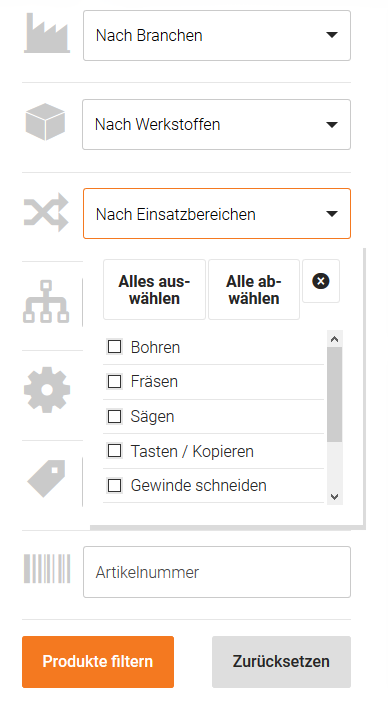Click the barcode icon beside Artikelnummer
The width and height of the screenshot is (388, 704).
tap(47, 568)
